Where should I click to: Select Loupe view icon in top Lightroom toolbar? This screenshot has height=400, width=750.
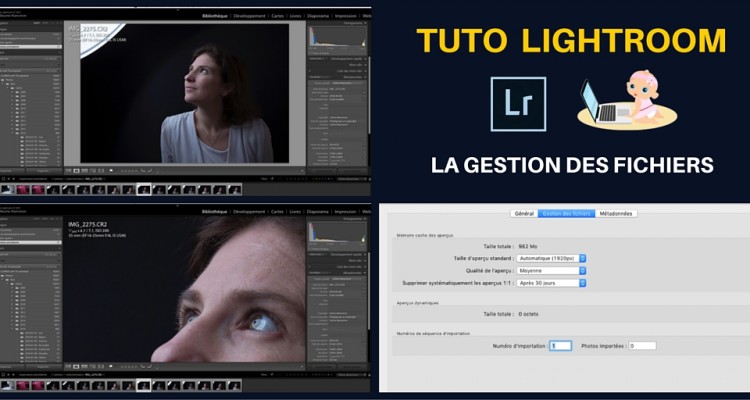77,171
